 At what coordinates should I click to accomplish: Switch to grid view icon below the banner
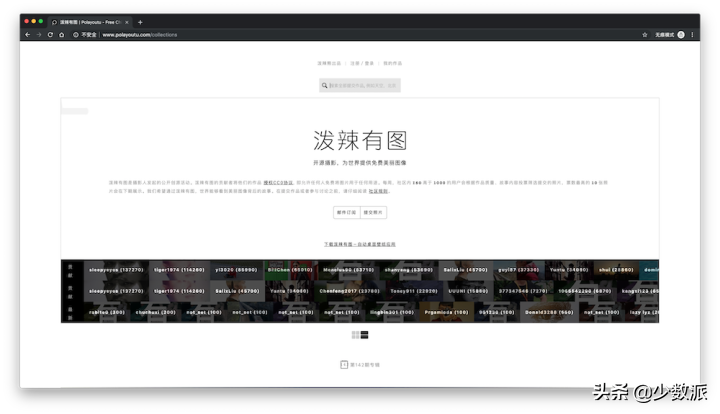point(355,335)
